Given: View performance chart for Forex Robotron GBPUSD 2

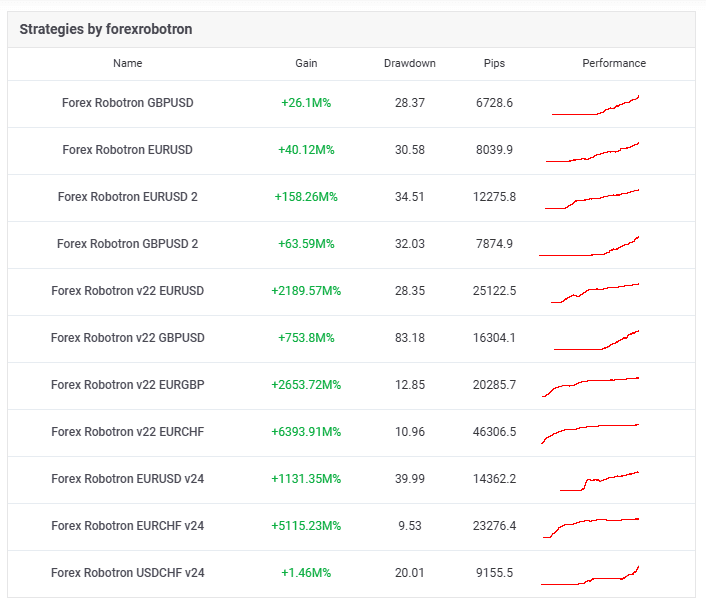Looking at the screenshot, I should coord(589,246).
